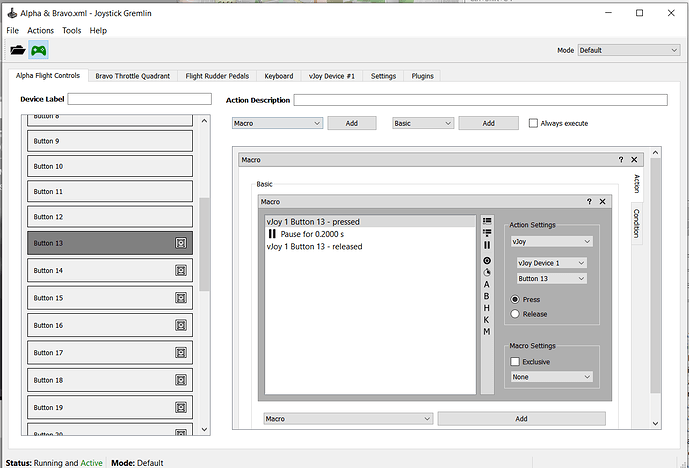Click the M icon in macro toolbar

[x=486, y=332]
